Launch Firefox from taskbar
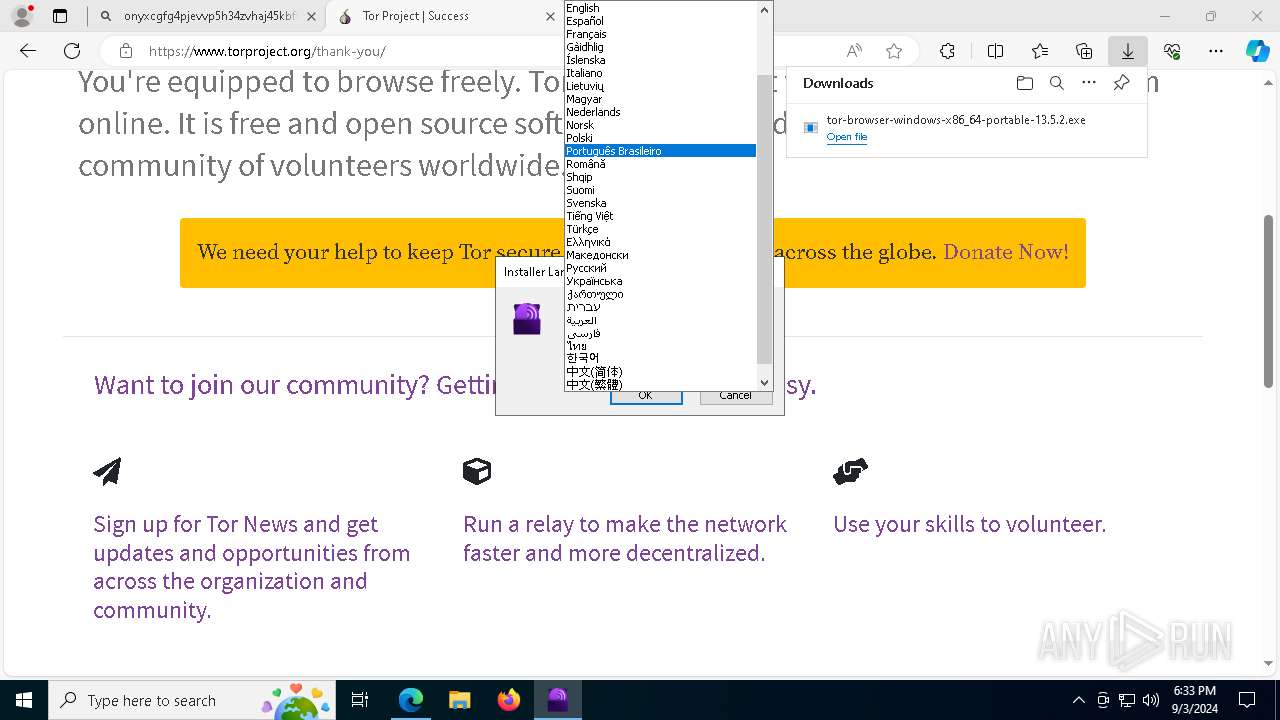The image size is (1280, 720). (509, 700)
